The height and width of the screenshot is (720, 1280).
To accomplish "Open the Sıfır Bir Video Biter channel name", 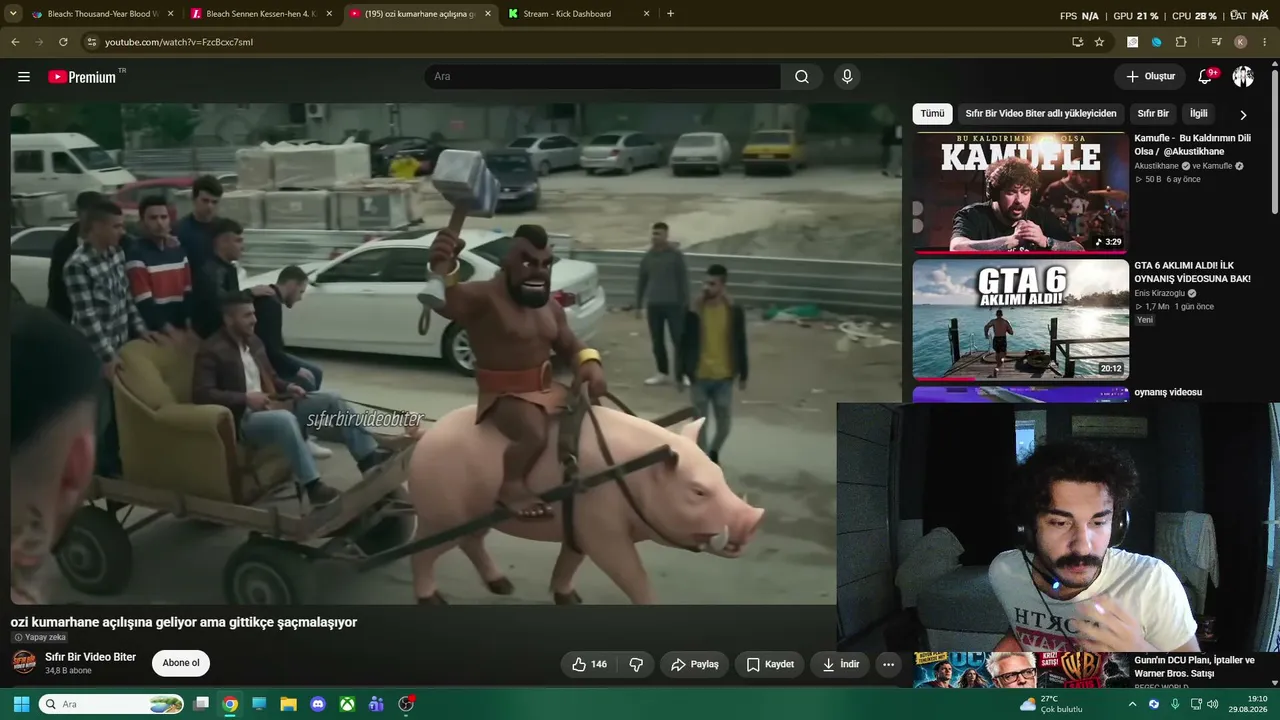I will [90, 657].
